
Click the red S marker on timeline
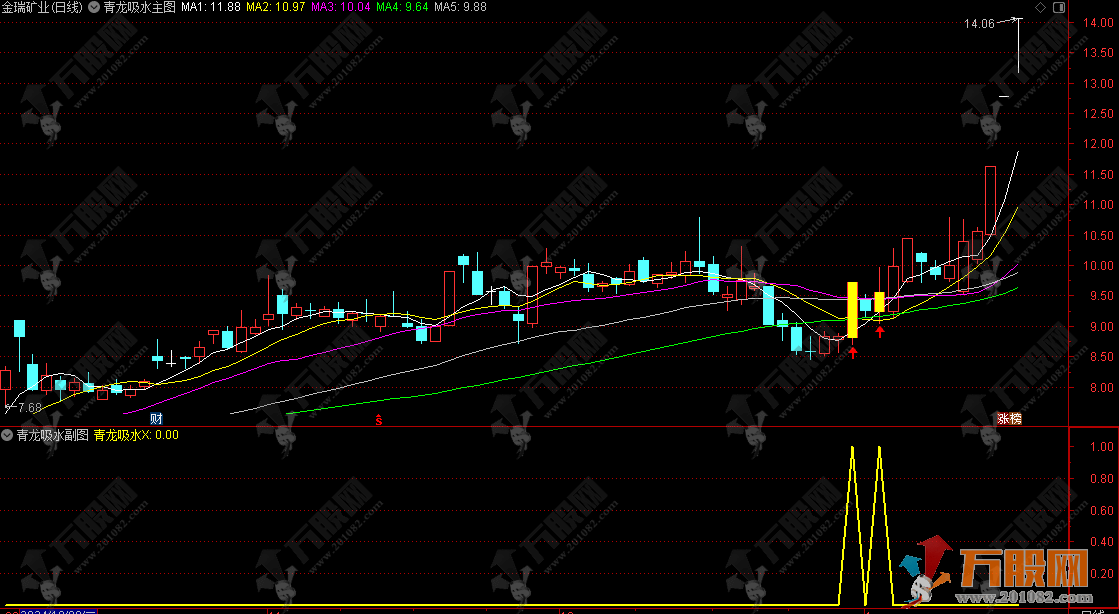click(379, 420)
